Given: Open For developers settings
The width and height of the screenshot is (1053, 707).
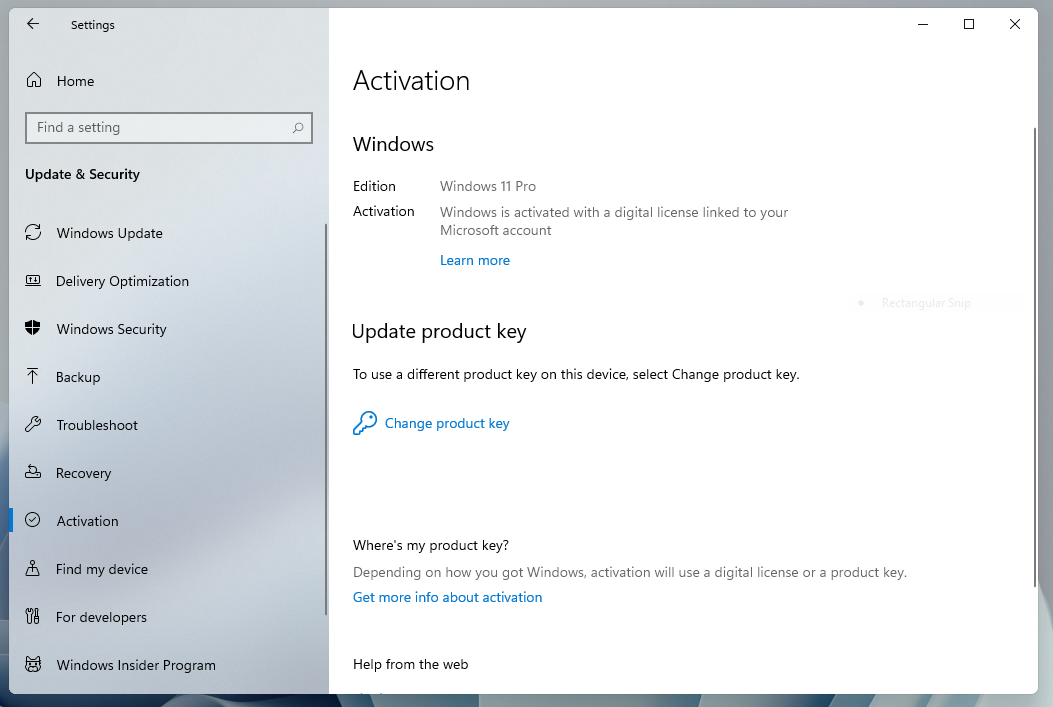Looking at the screenshot, I should [168, 617].
